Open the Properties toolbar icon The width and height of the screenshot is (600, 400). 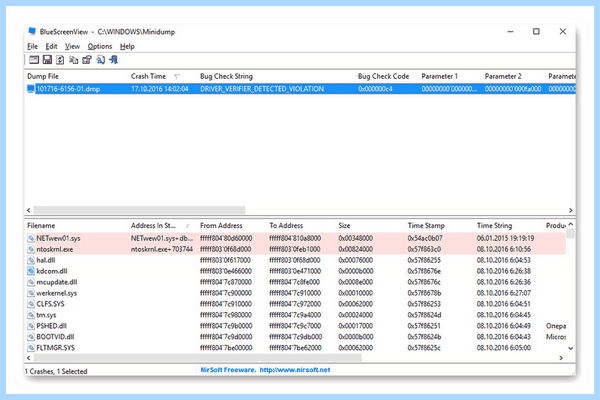87,60
